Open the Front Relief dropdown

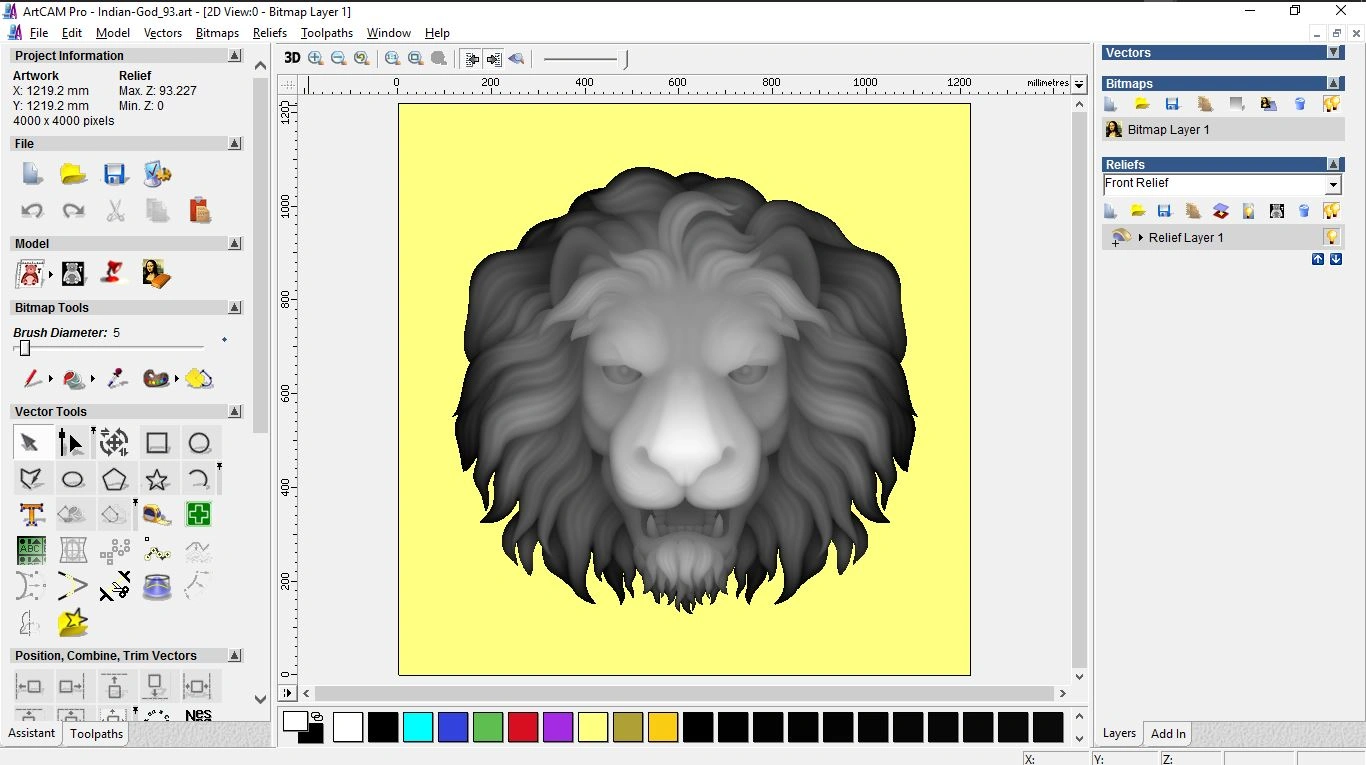coord(1332,185)
